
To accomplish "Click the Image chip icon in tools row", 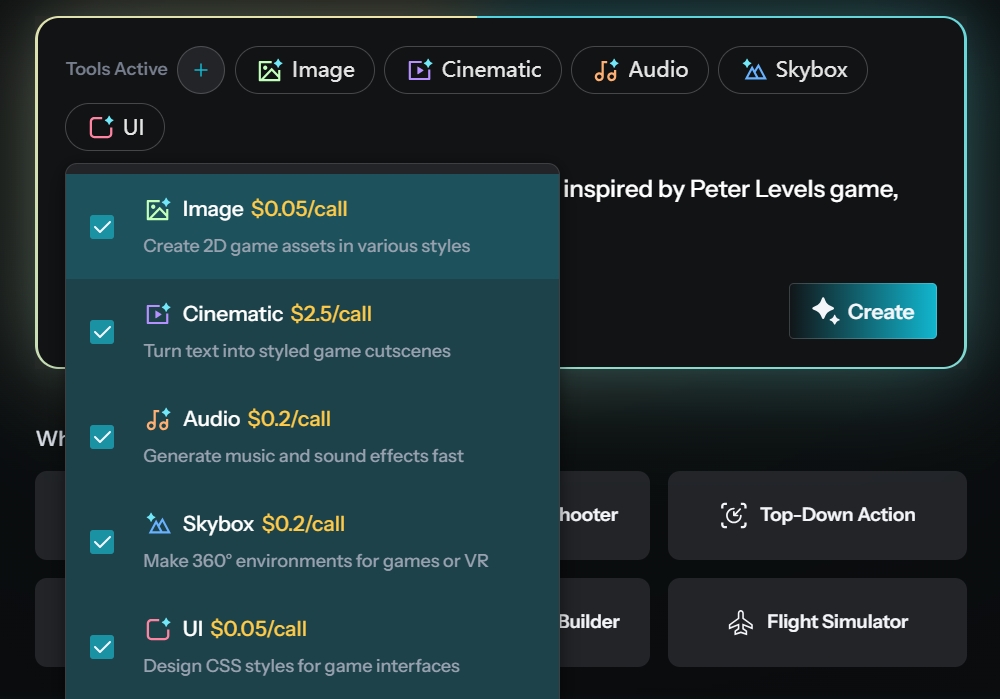I will click(270, 70).
